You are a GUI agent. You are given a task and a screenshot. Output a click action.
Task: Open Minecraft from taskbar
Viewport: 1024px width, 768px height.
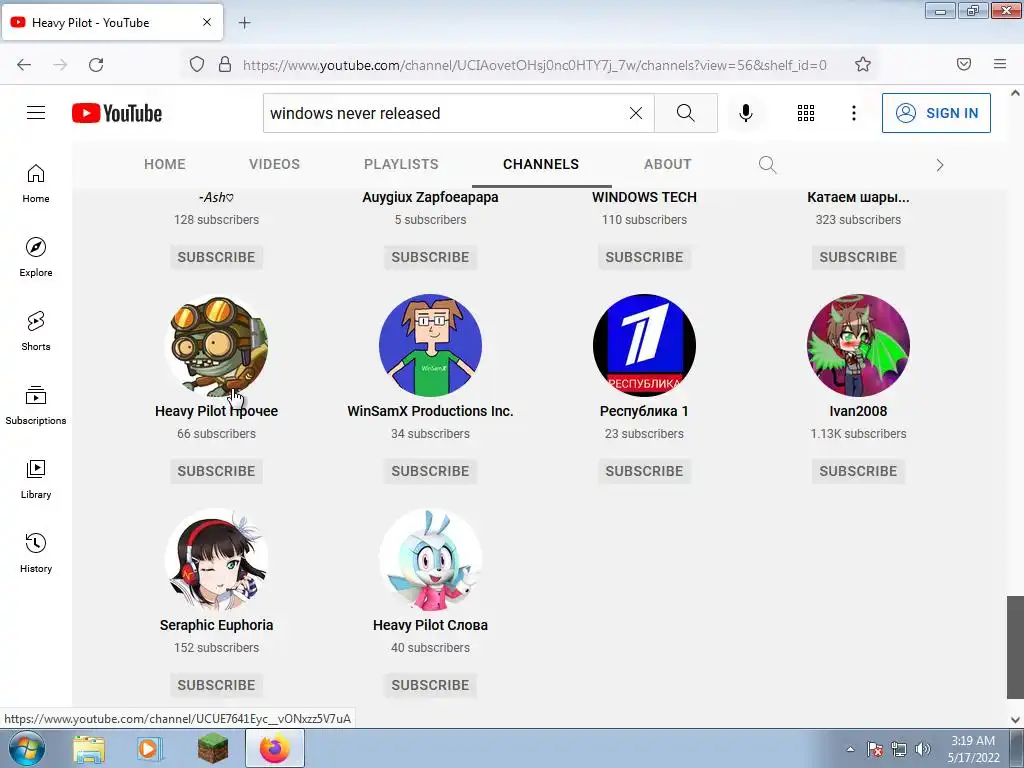click(x=213, y=748)
